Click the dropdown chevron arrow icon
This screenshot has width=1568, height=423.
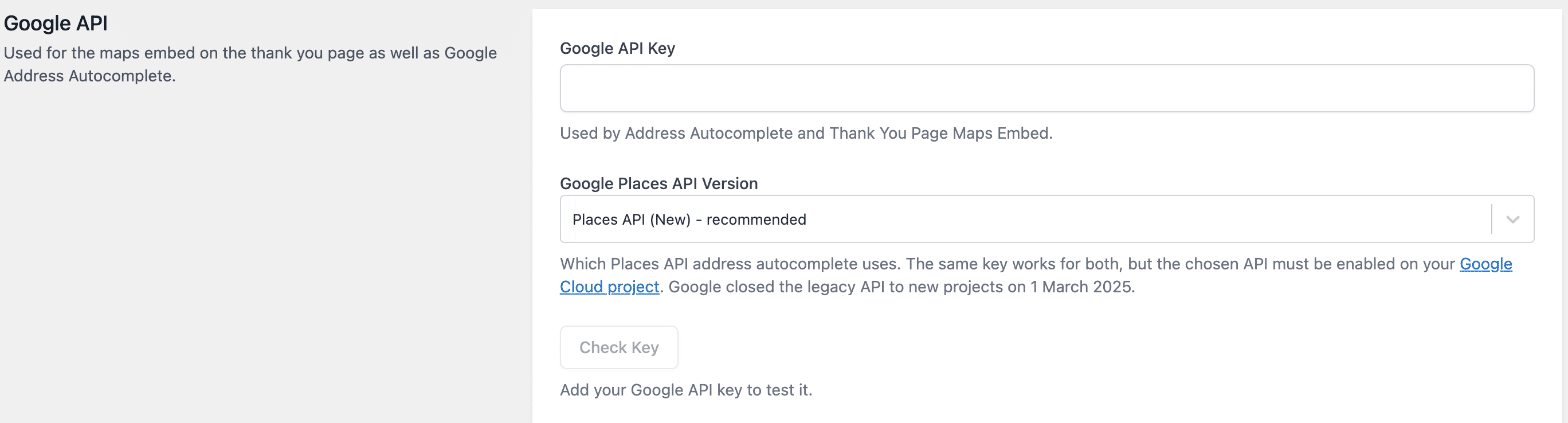1512,219
